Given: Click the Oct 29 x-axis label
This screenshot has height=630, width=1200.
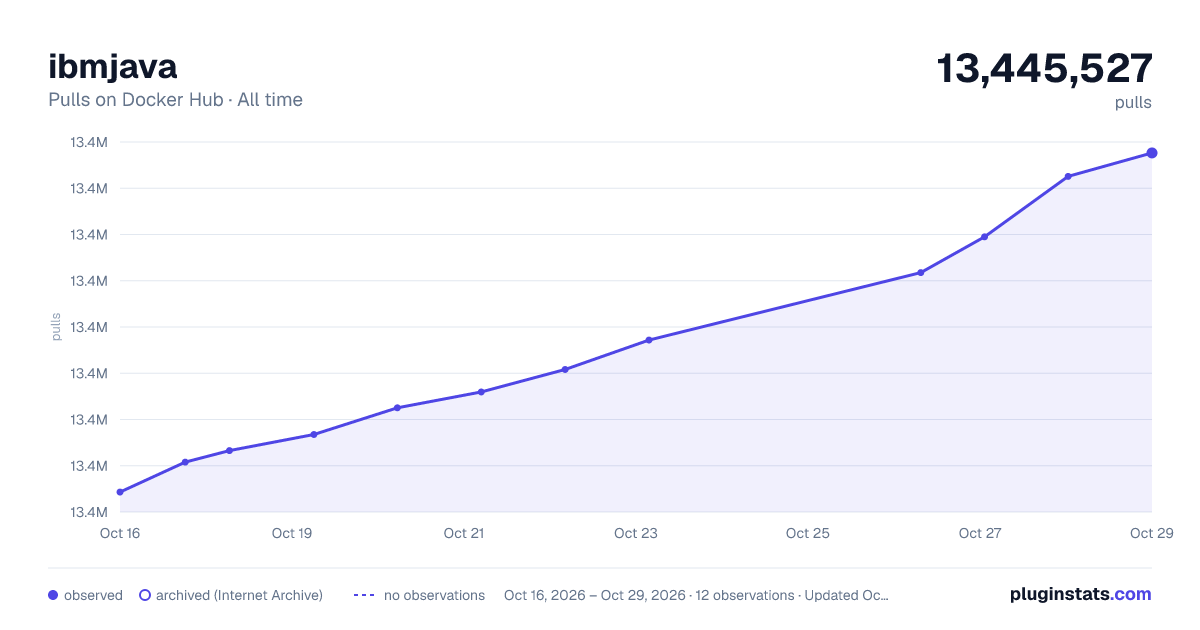Looking at the screenshot, I should click(1151, 533).
